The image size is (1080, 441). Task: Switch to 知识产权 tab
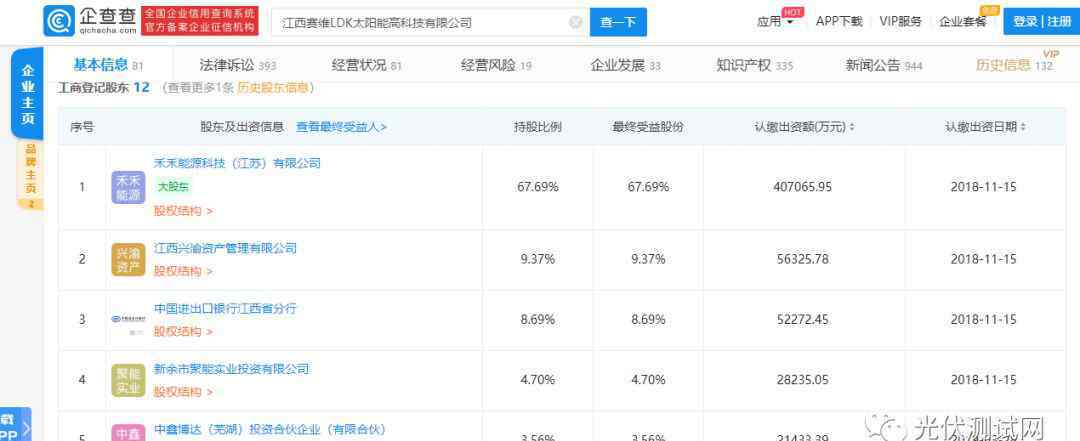pyautogui.click(x=755, y=65)
